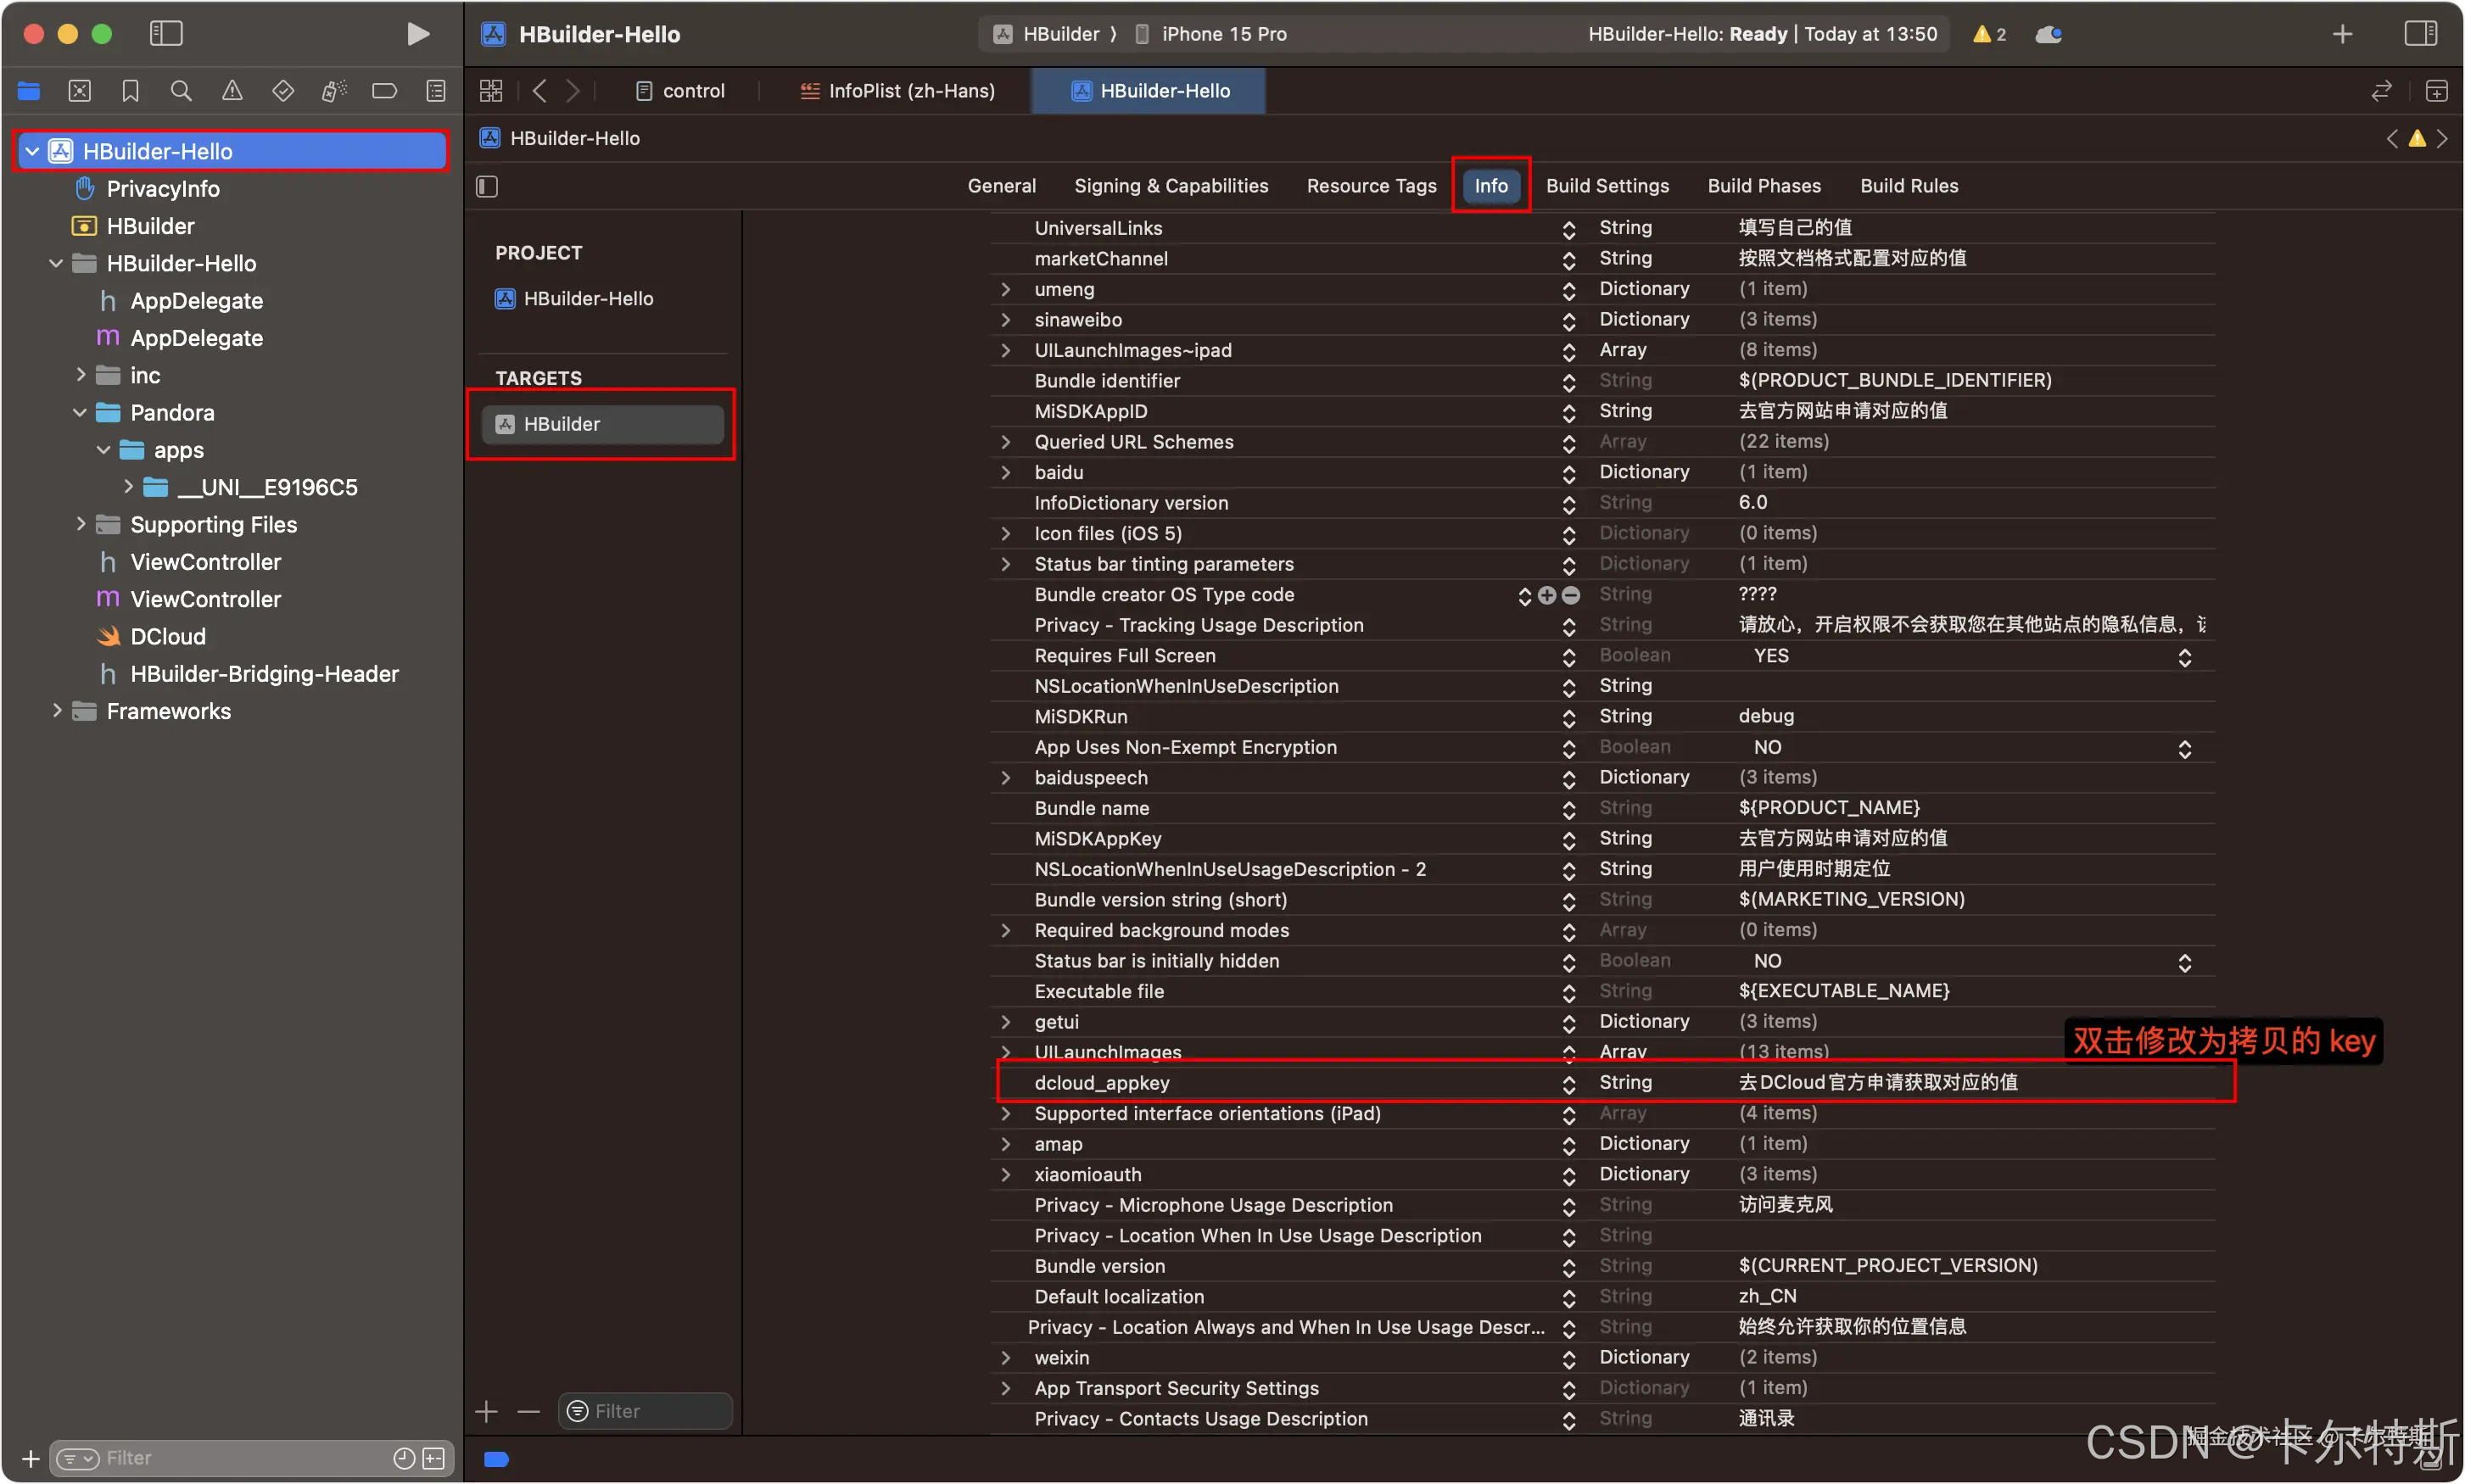Click the add target plus button
Screen dimensions: 2465x1484
pyautogui.click(x=487, y=1411)
